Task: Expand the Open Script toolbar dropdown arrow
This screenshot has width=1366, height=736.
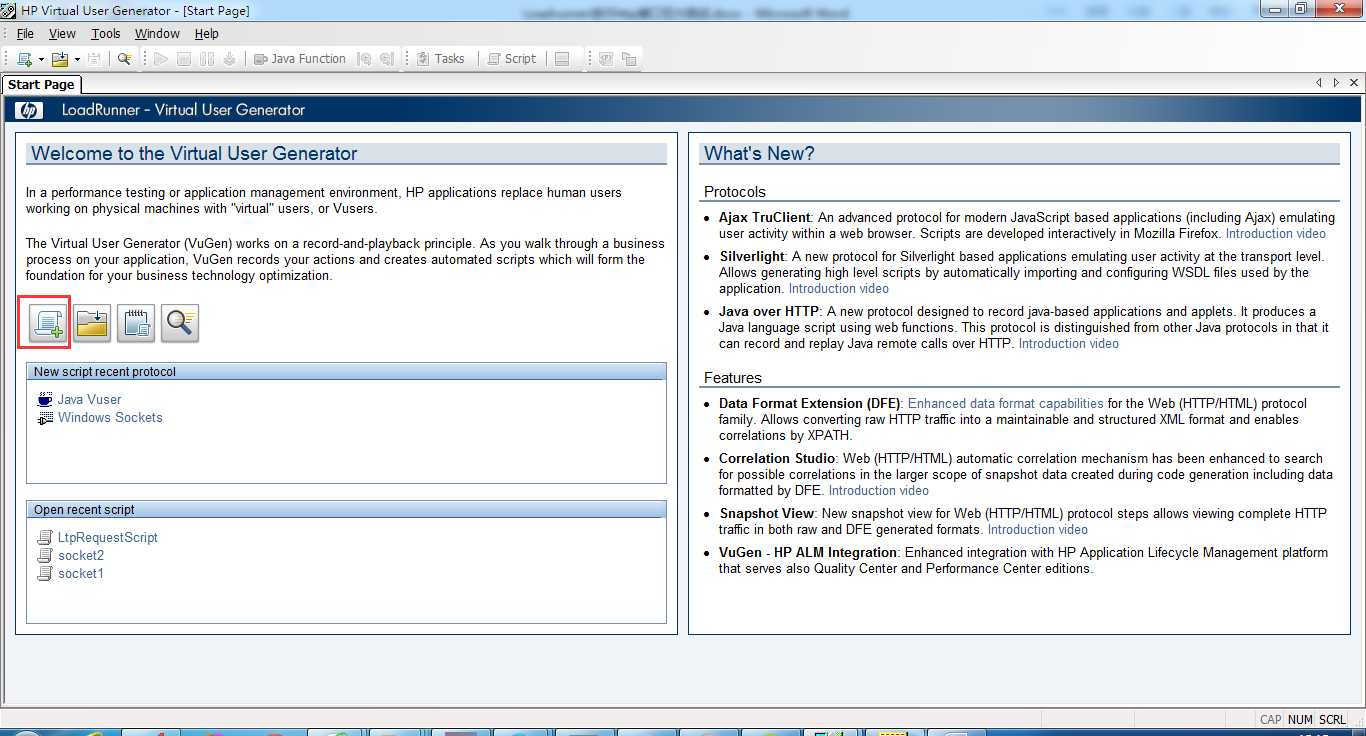Action: point(77,59)
